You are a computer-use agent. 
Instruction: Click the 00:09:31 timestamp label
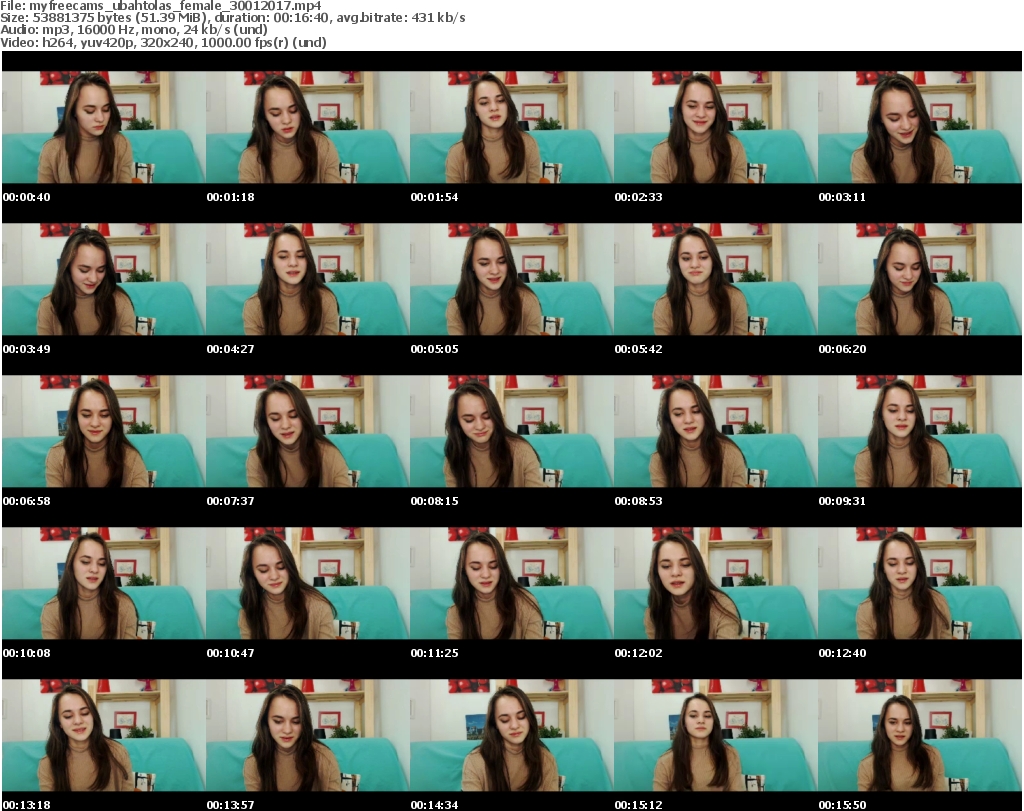point(842,501)
